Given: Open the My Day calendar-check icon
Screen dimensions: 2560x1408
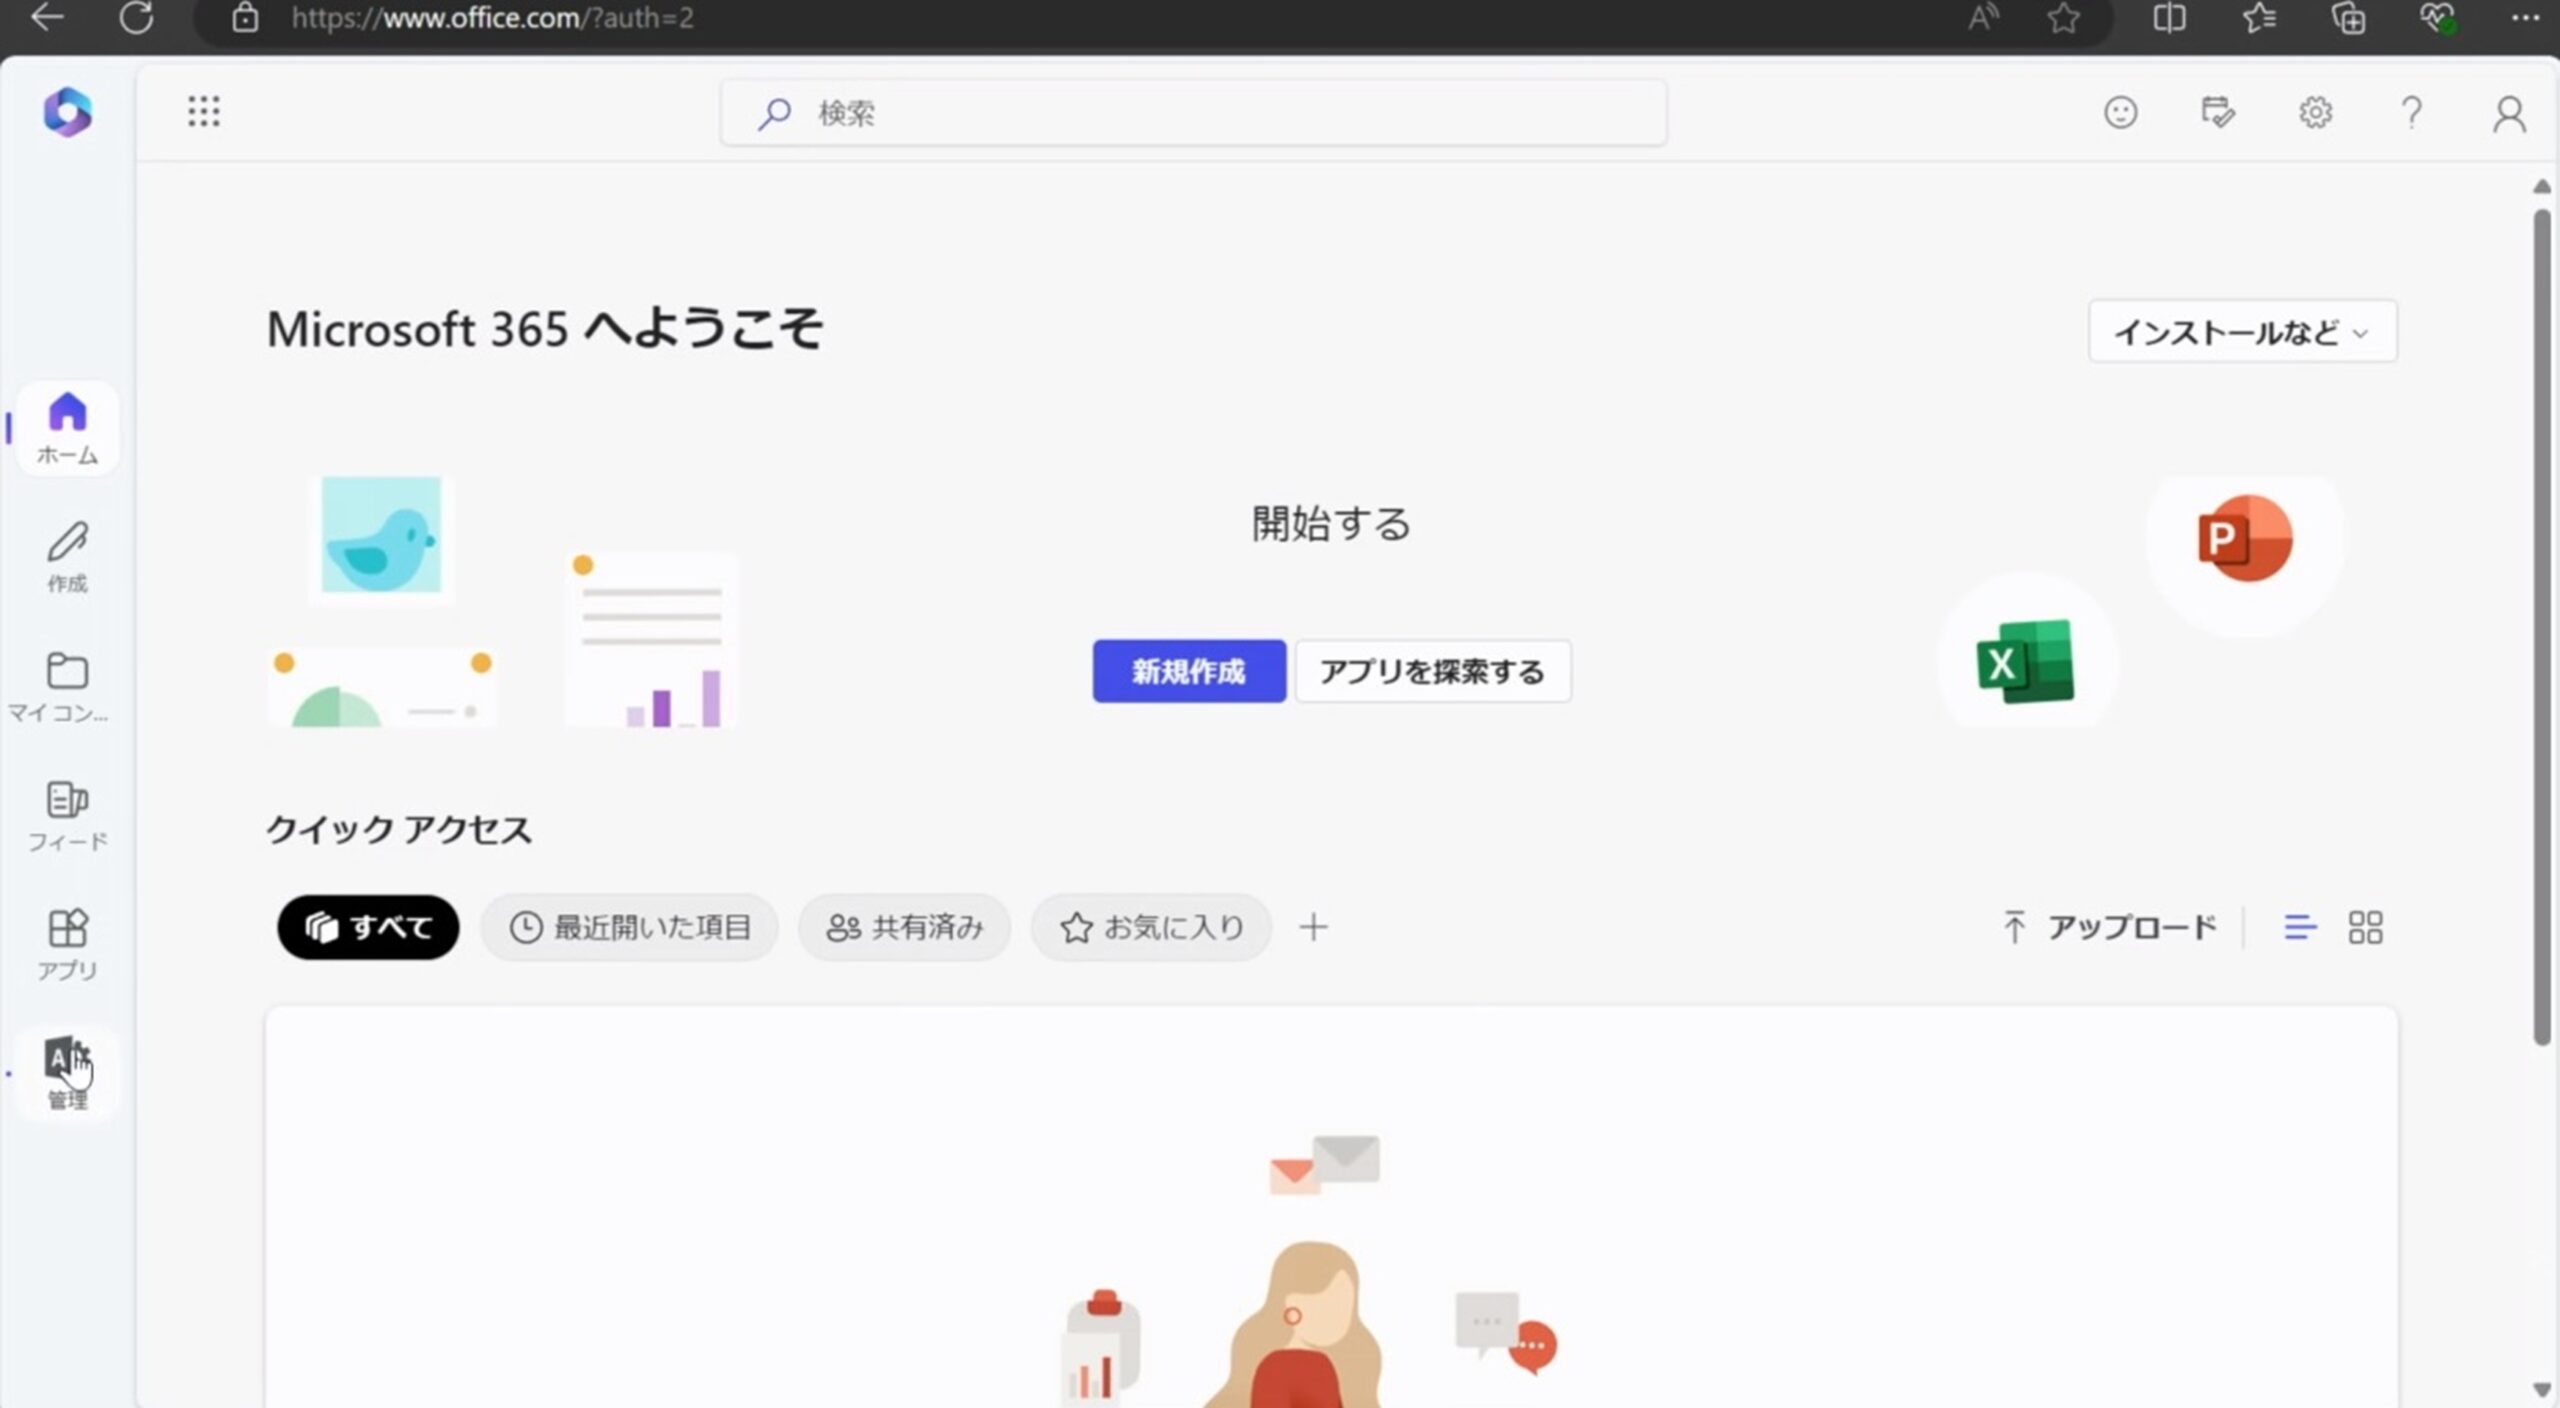Looking at the screenshot, I should [x=2218, y=112].
